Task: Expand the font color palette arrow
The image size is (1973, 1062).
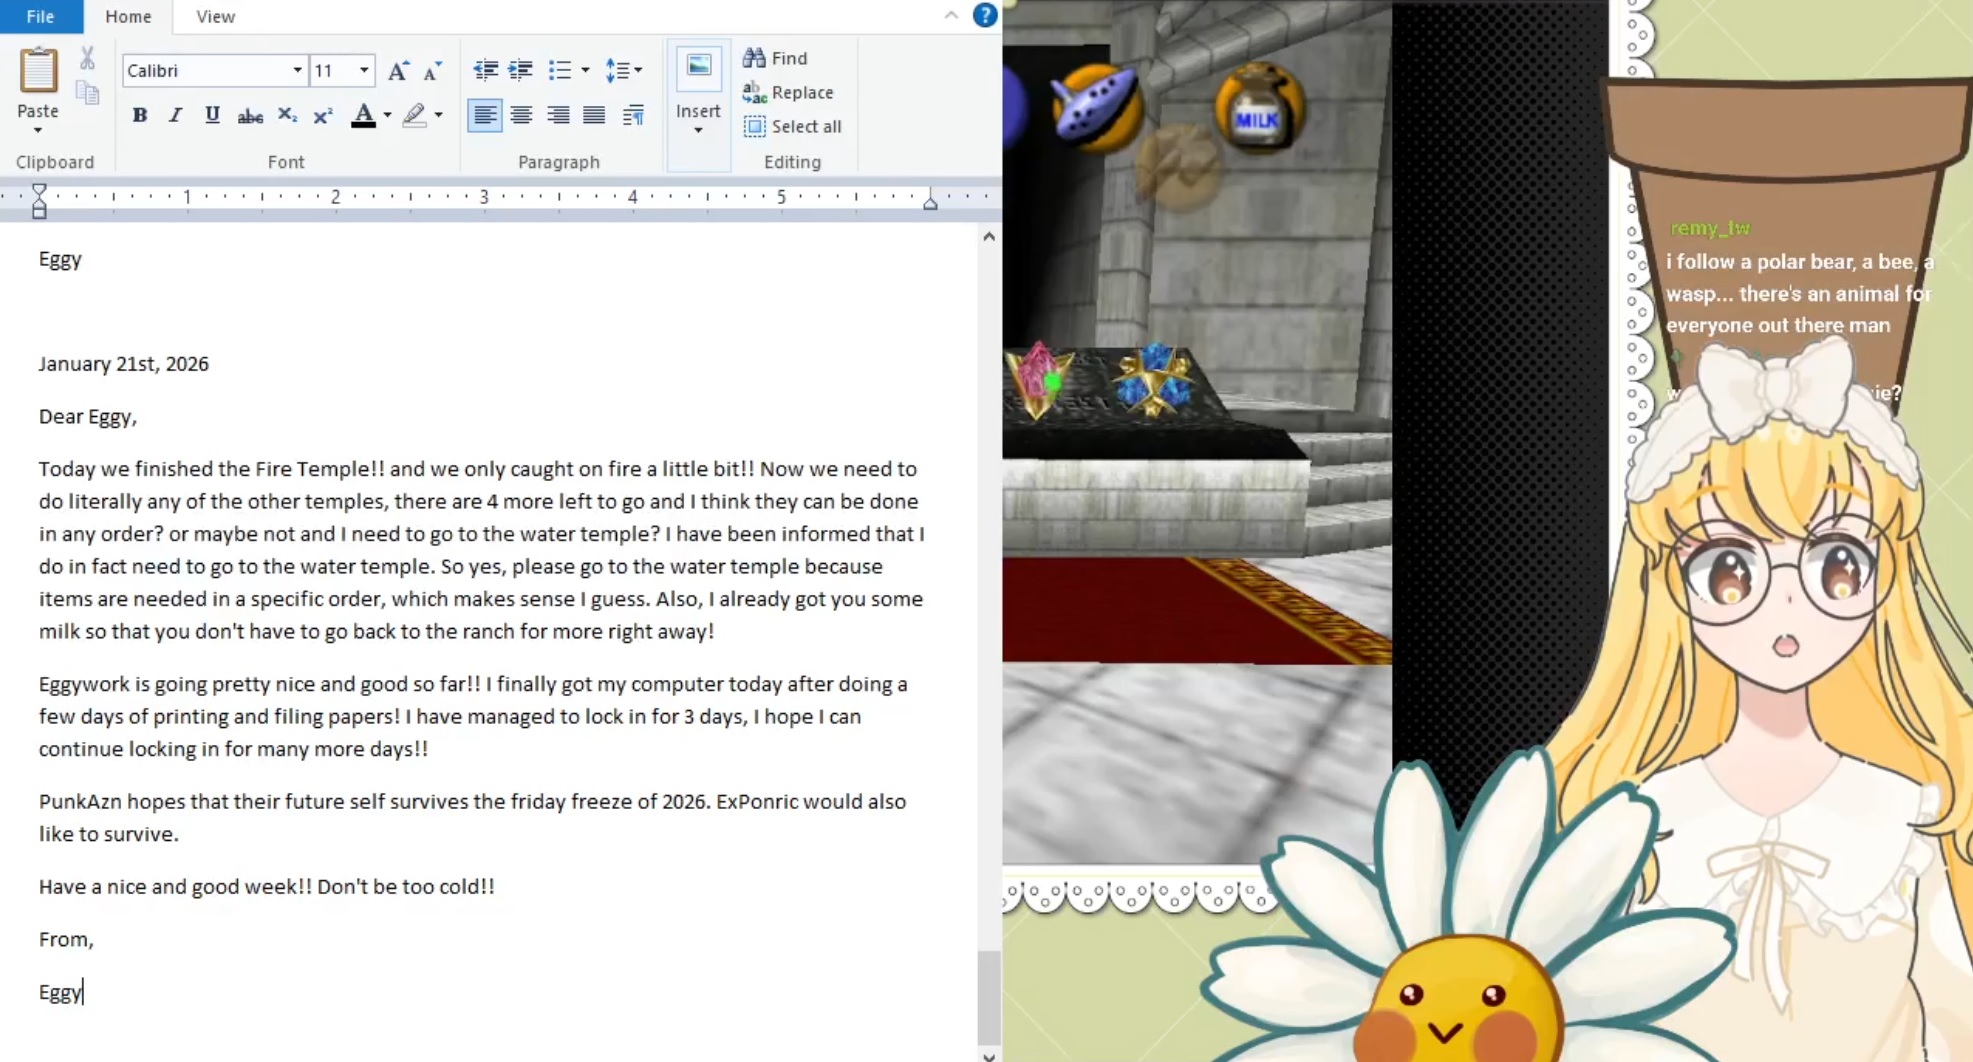Action: [387, 115]
